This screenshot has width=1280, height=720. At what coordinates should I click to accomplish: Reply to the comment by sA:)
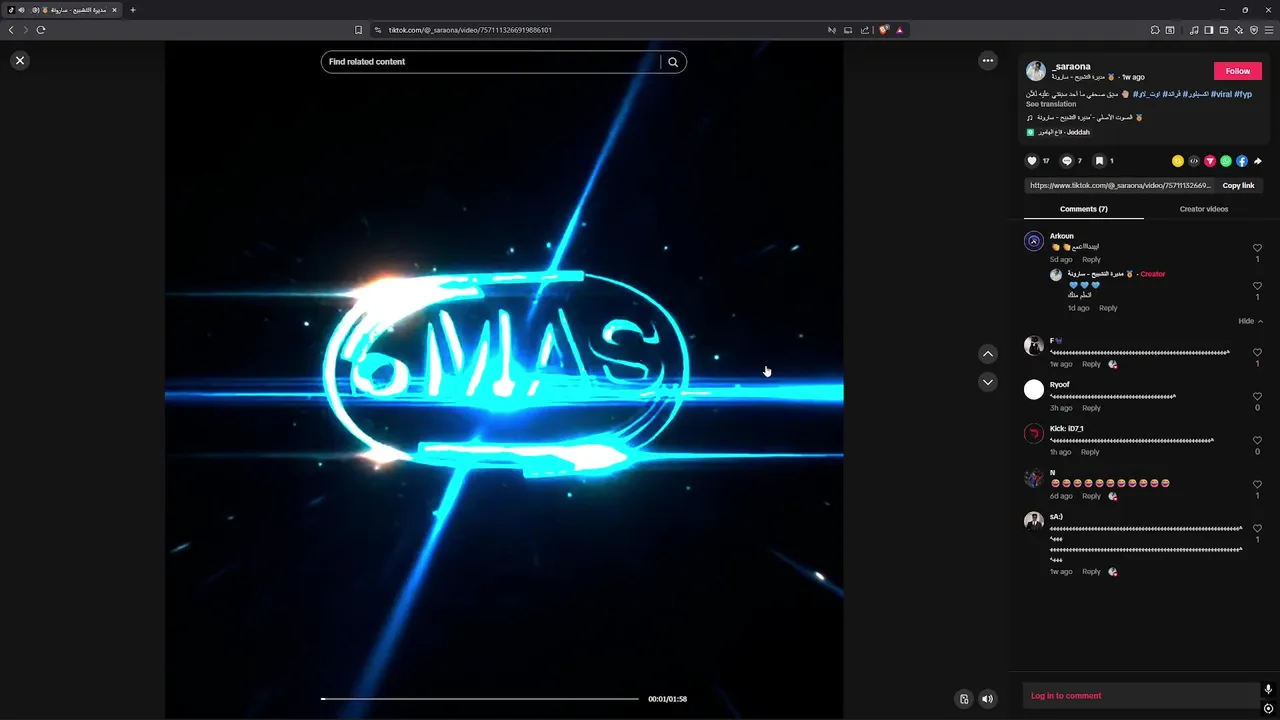click(1091, 572)
